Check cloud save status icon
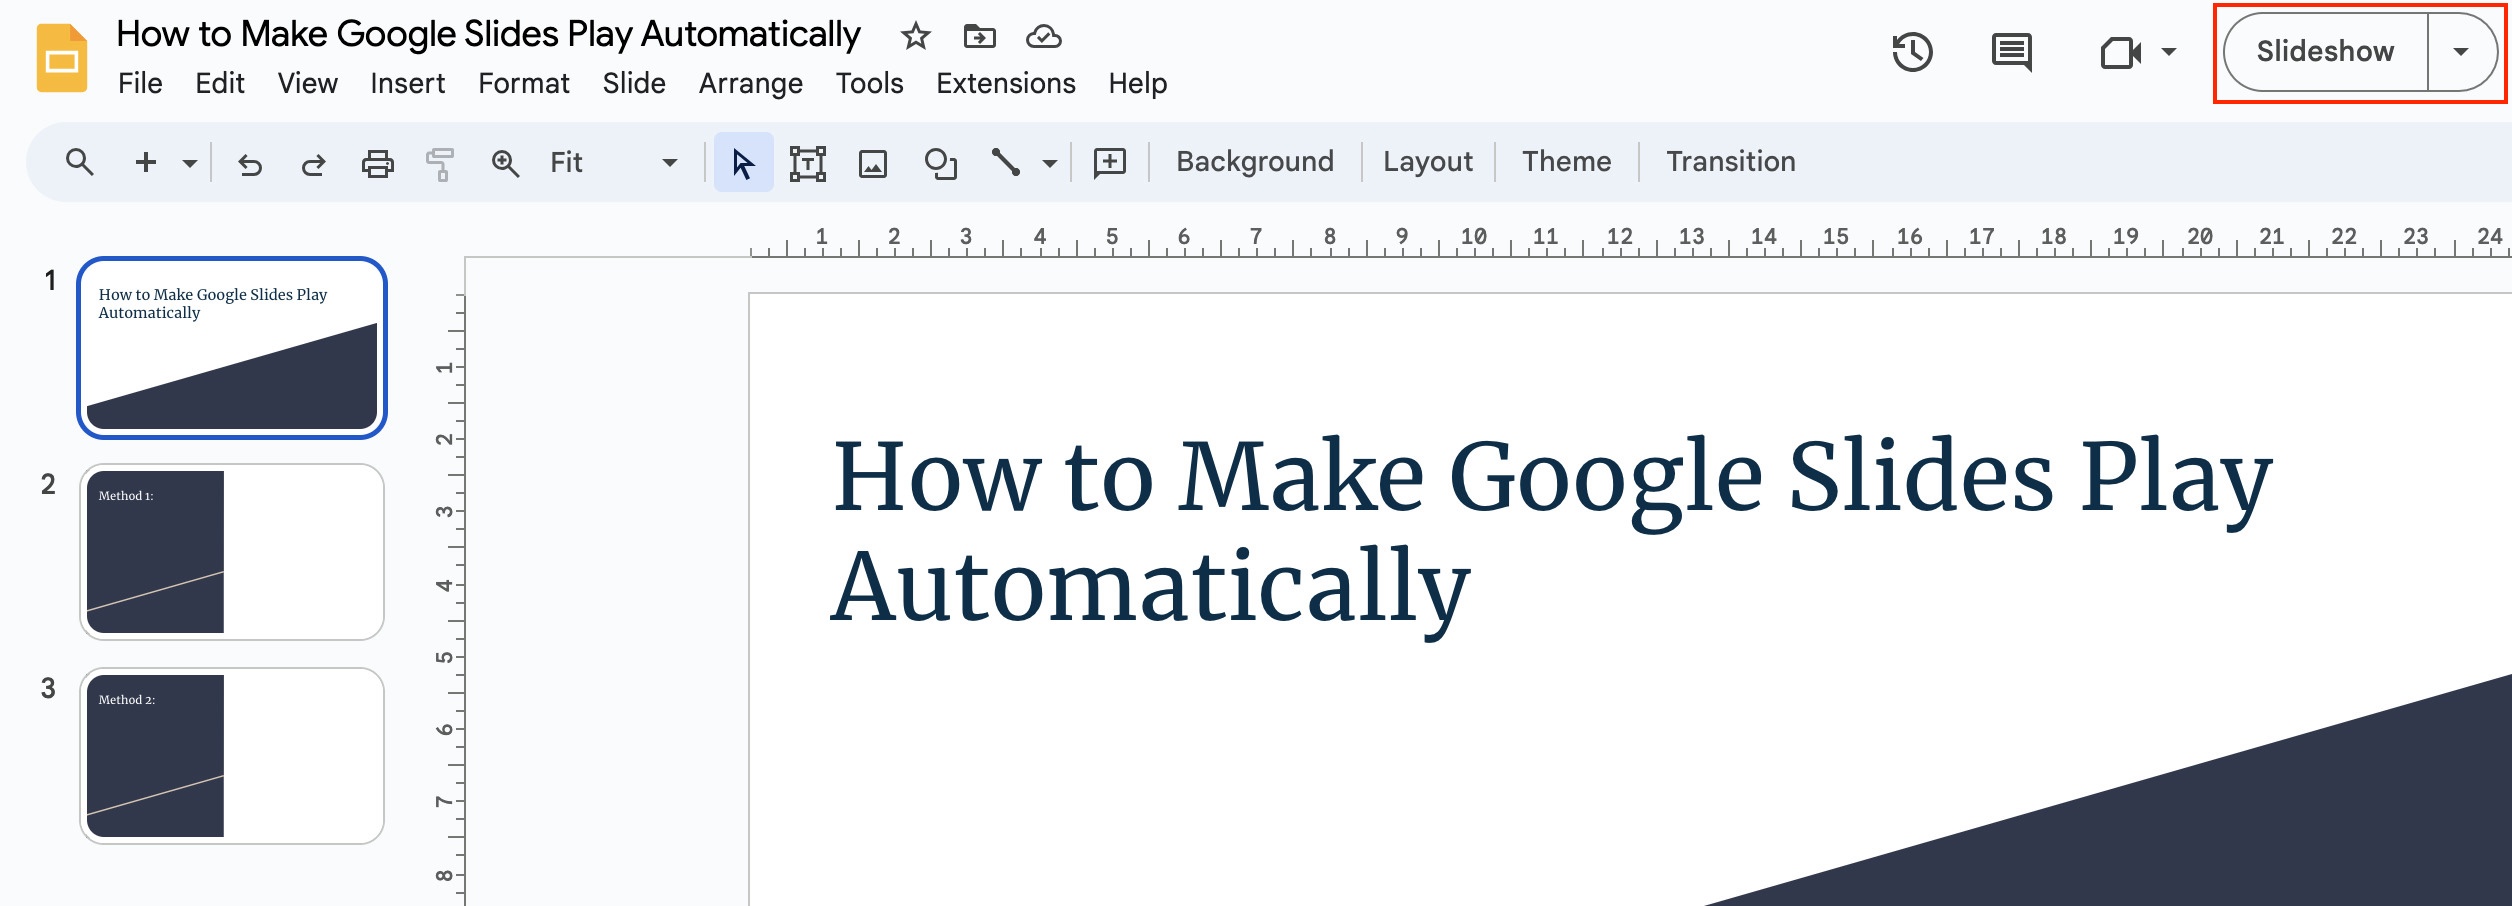This screenshot has width=2512, height=906. (1043, 37)
